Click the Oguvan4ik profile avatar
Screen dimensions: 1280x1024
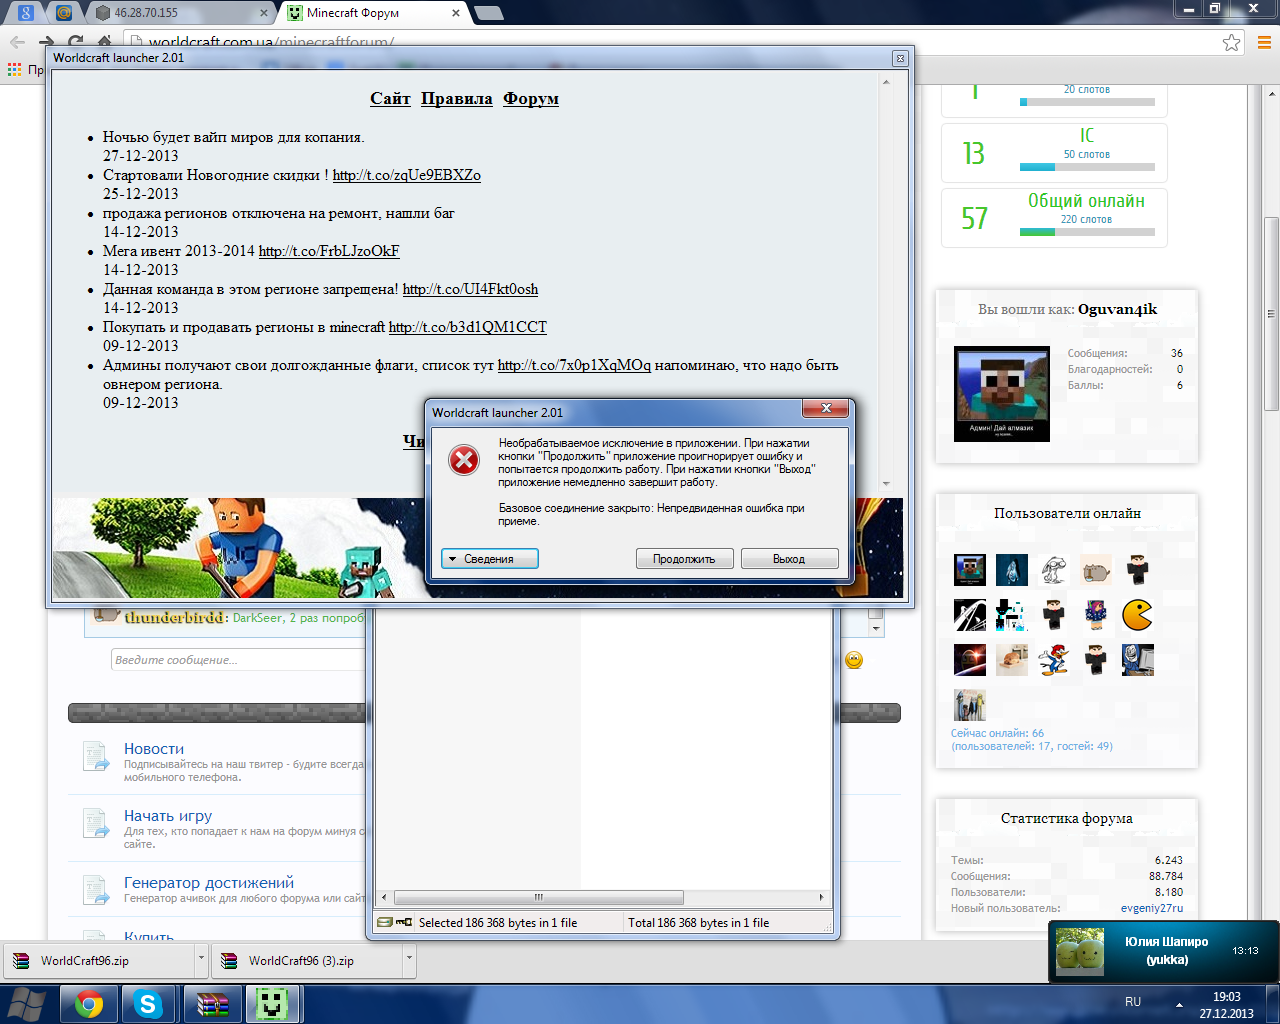1002,394
